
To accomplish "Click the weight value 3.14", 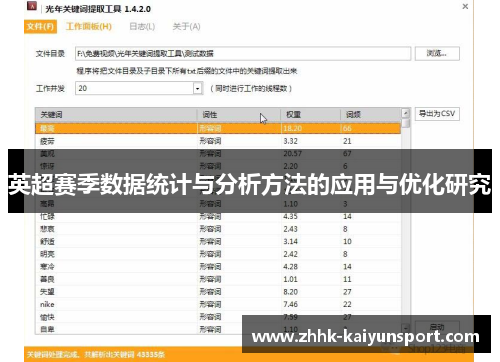I will pyautogui.click(x=290, y=242).
